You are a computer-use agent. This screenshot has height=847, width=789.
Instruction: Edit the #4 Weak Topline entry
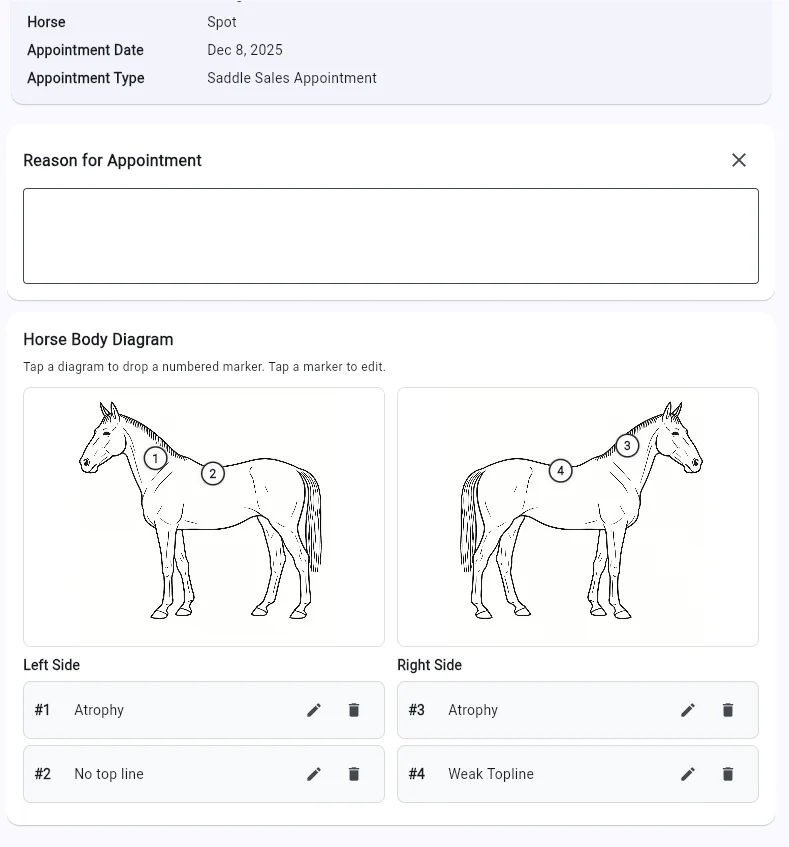(x=687, y=774)
